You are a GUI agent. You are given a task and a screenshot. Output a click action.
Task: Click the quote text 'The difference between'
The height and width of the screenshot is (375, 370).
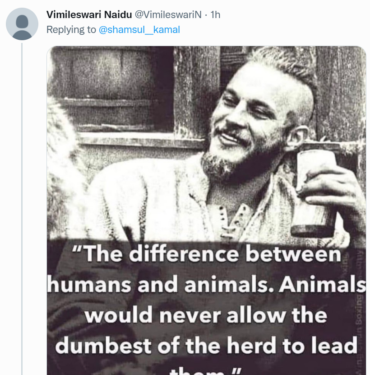207,254
